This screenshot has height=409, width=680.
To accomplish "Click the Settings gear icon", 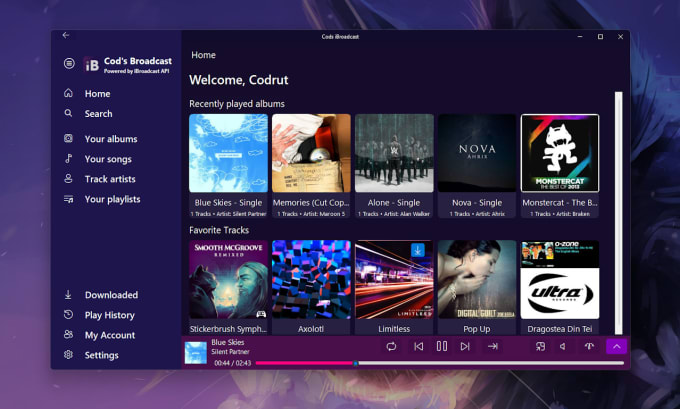I will point(69,354).
